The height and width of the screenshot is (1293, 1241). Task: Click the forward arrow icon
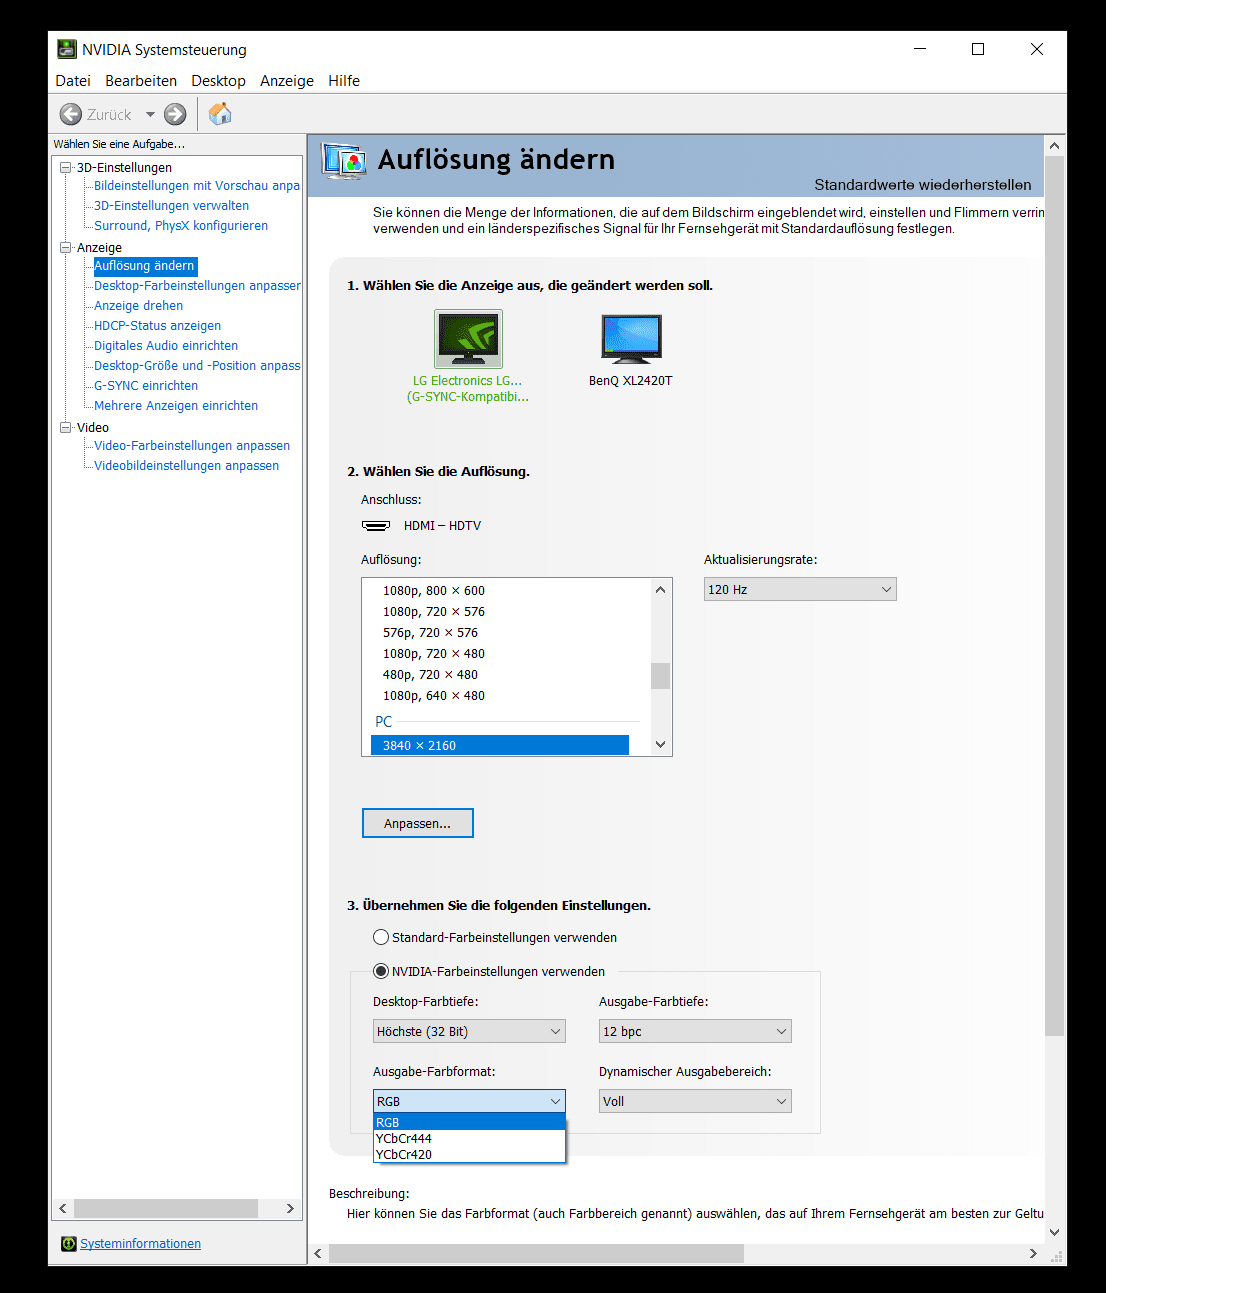175,114
